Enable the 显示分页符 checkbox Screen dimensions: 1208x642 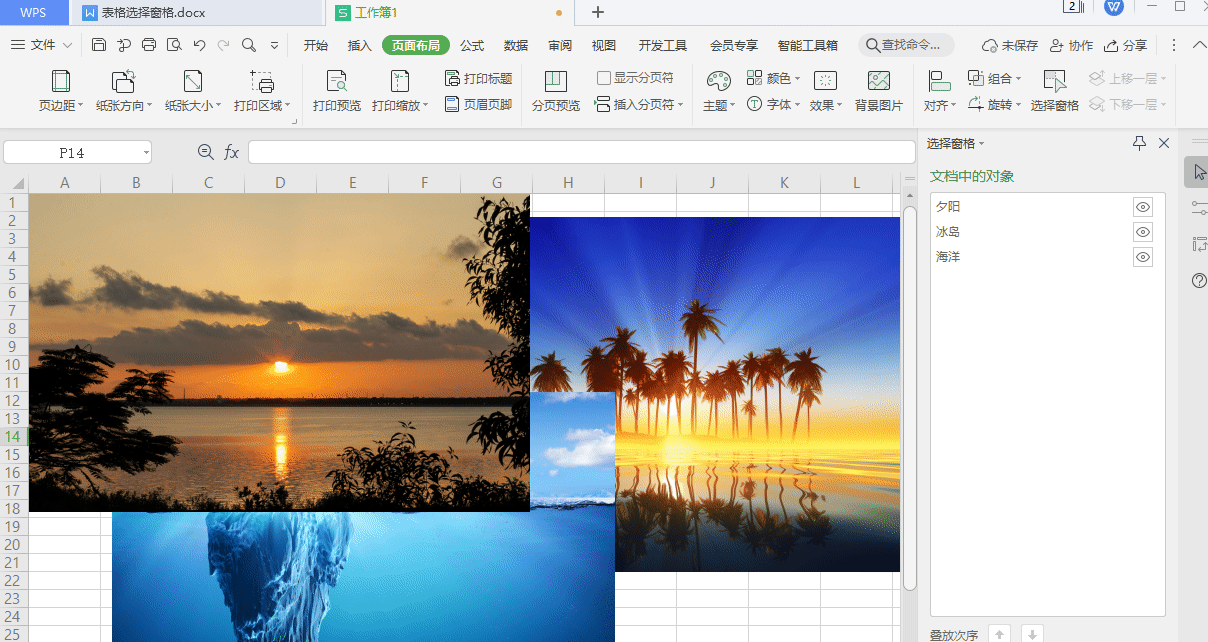click(603, 78)
